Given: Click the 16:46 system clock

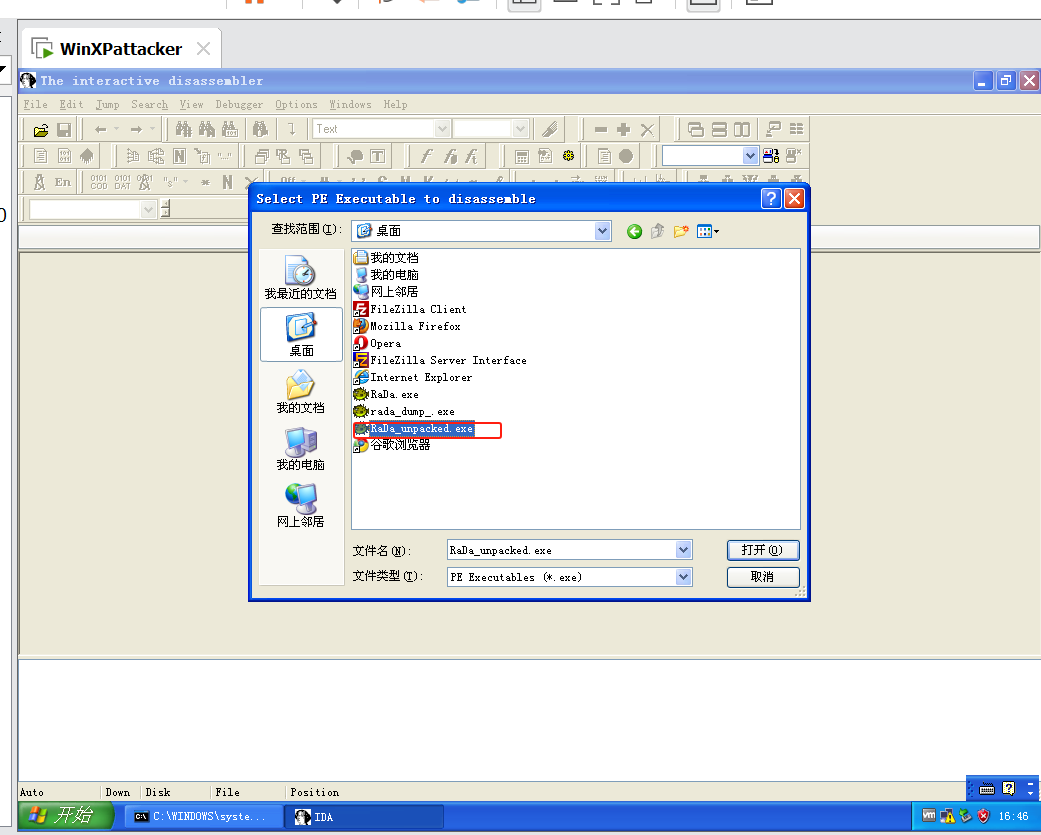Looking at the screenshot, I should 1013,816.
